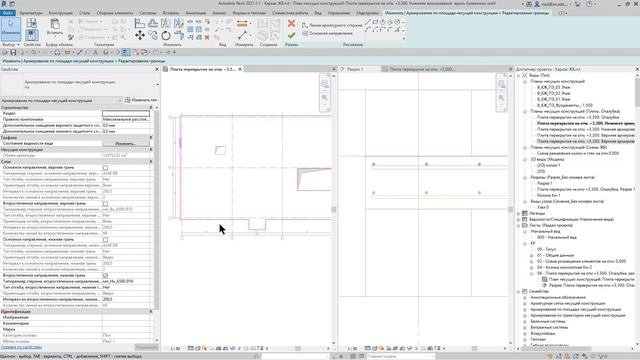The height and width of the screenshot is (360, 640).
Task: Open 'Разрез 1' in the project browser
Action: tap(544, 184)
